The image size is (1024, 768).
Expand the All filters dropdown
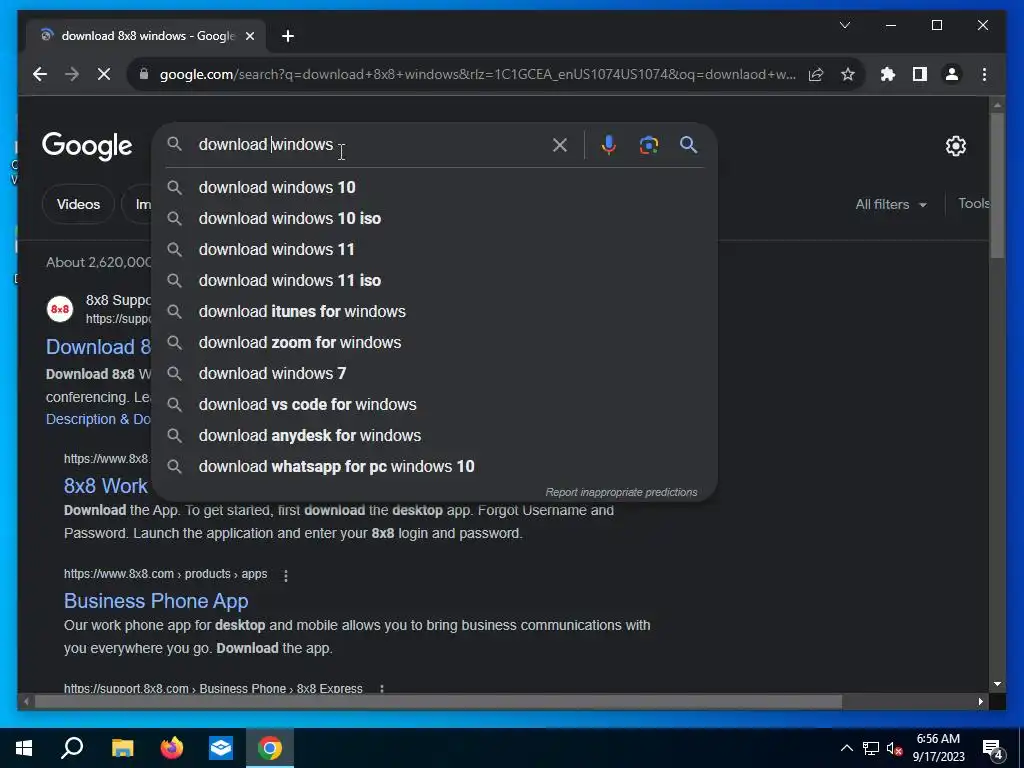tap(891, 204)
